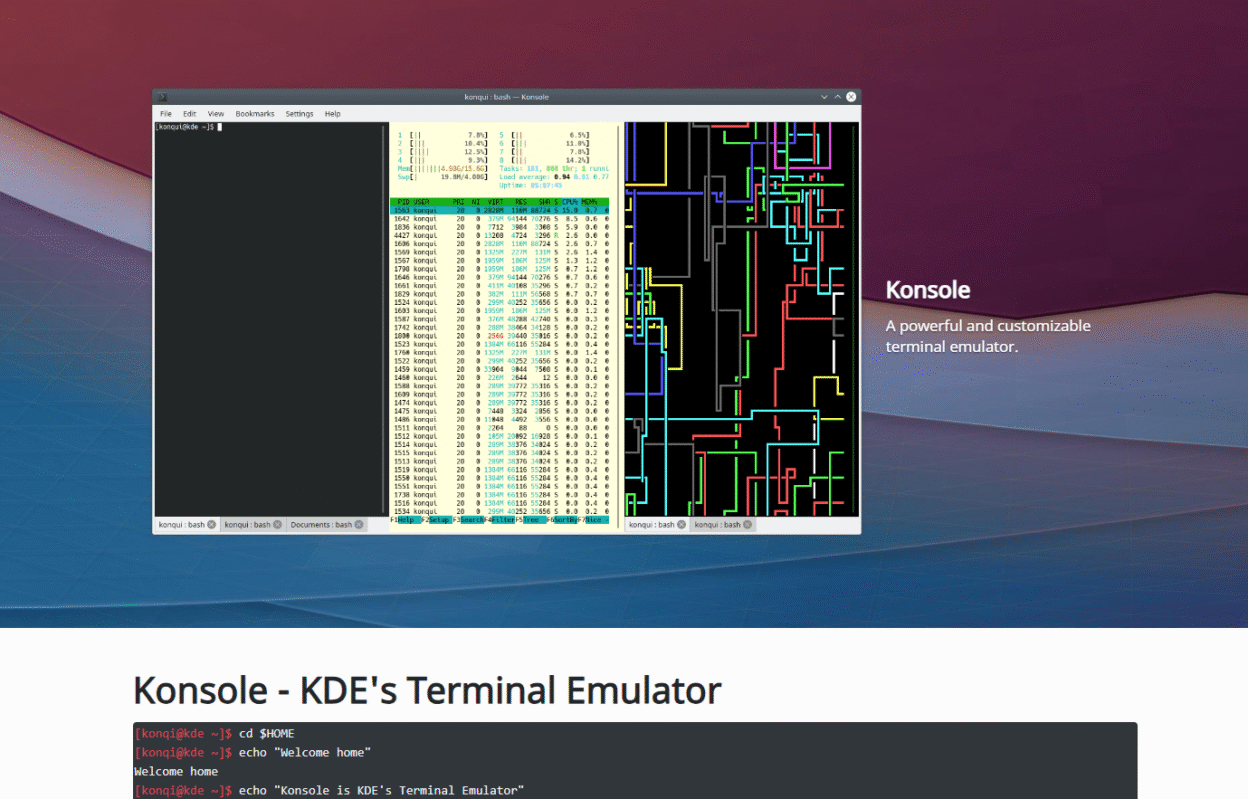The width and height of the screenshot is (1248, 799).
Task: Click the htop Mem usage meter
Action: [x=442, y=168]
